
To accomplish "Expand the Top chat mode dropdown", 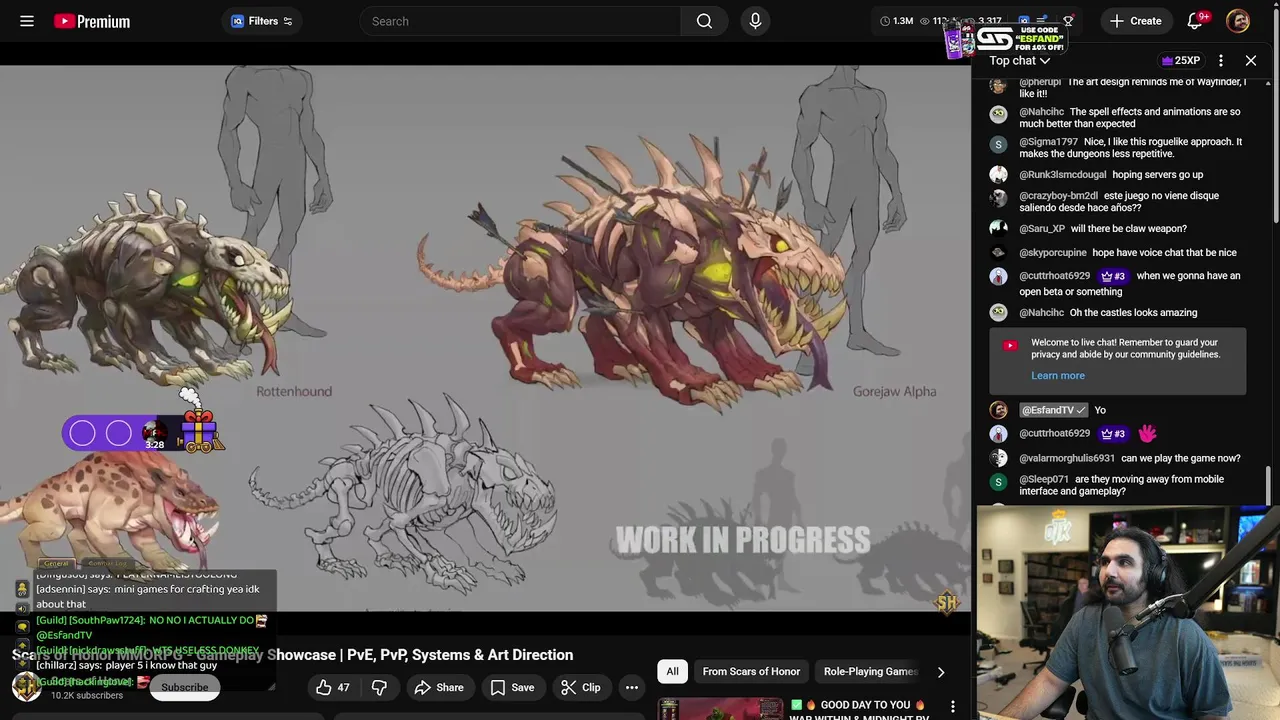I will [x=1020, y=61].
